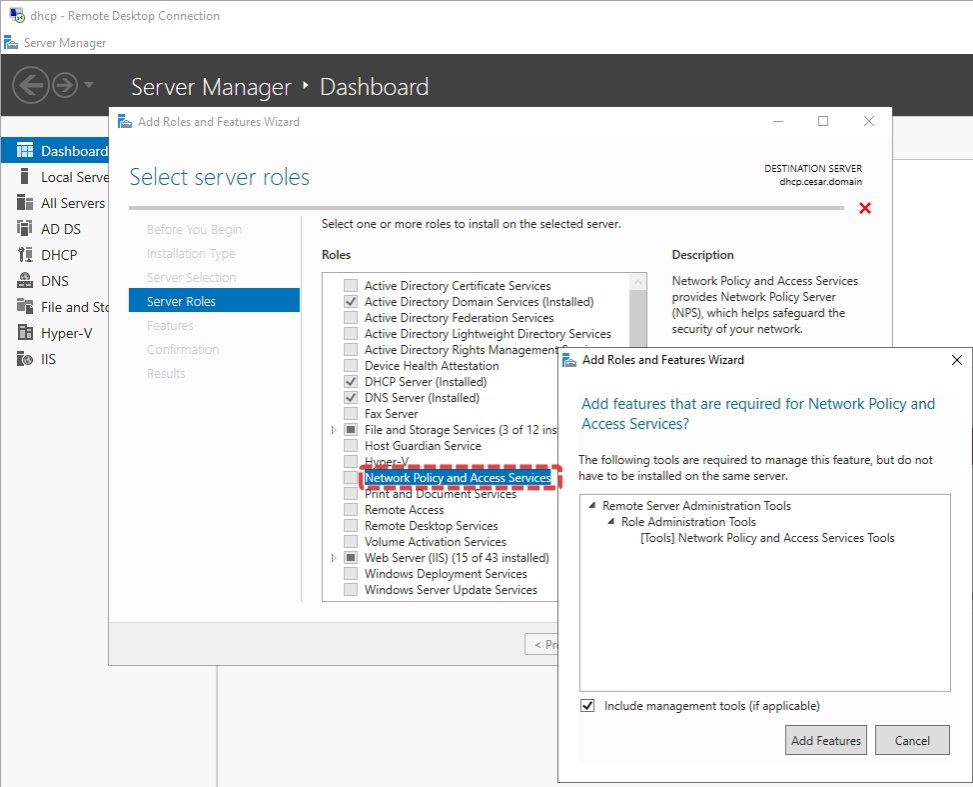973x787 pixels.
Task: Click the back navigation arrow
Action: pos(31,86)
